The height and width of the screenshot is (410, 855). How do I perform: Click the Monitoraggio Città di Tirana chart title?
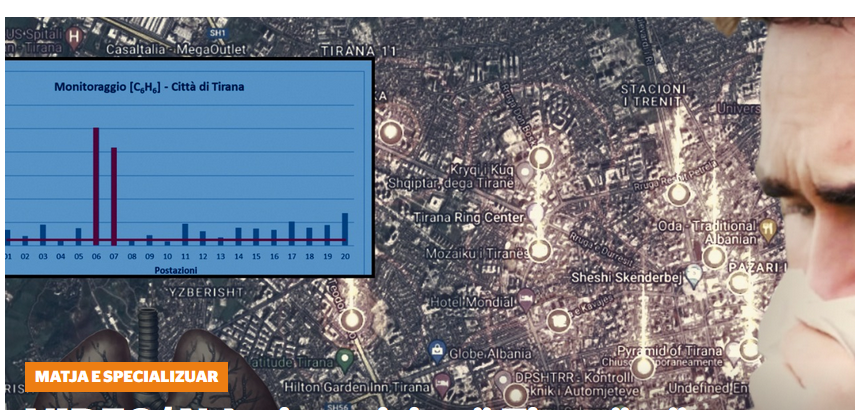click(x=149, y=87)
